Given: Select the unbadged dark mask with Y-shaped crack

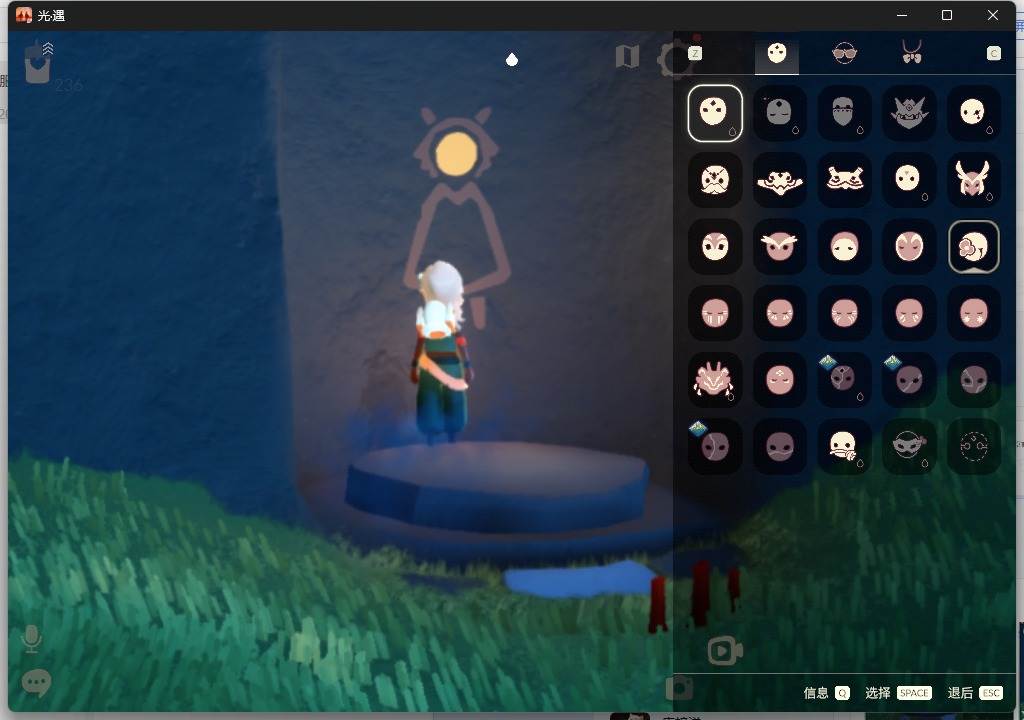Looking at the screenshot, I should tap(973, 380).
